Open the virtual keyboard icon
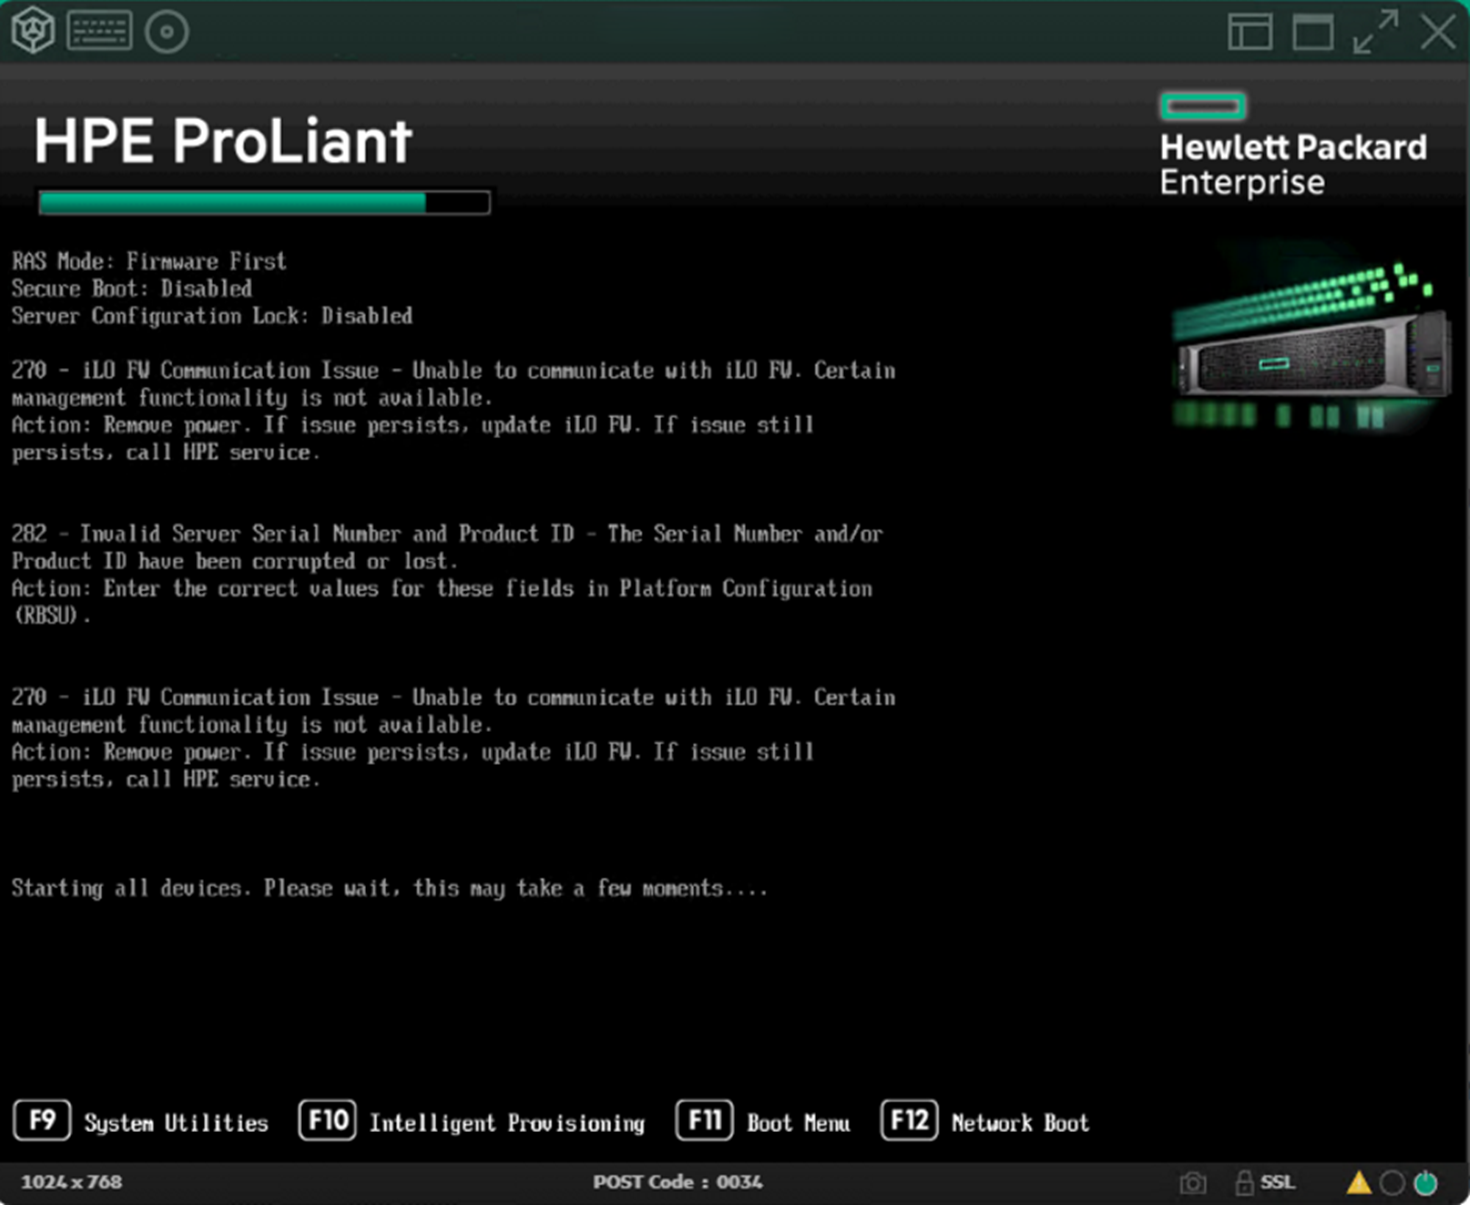 tap(99, 31)
